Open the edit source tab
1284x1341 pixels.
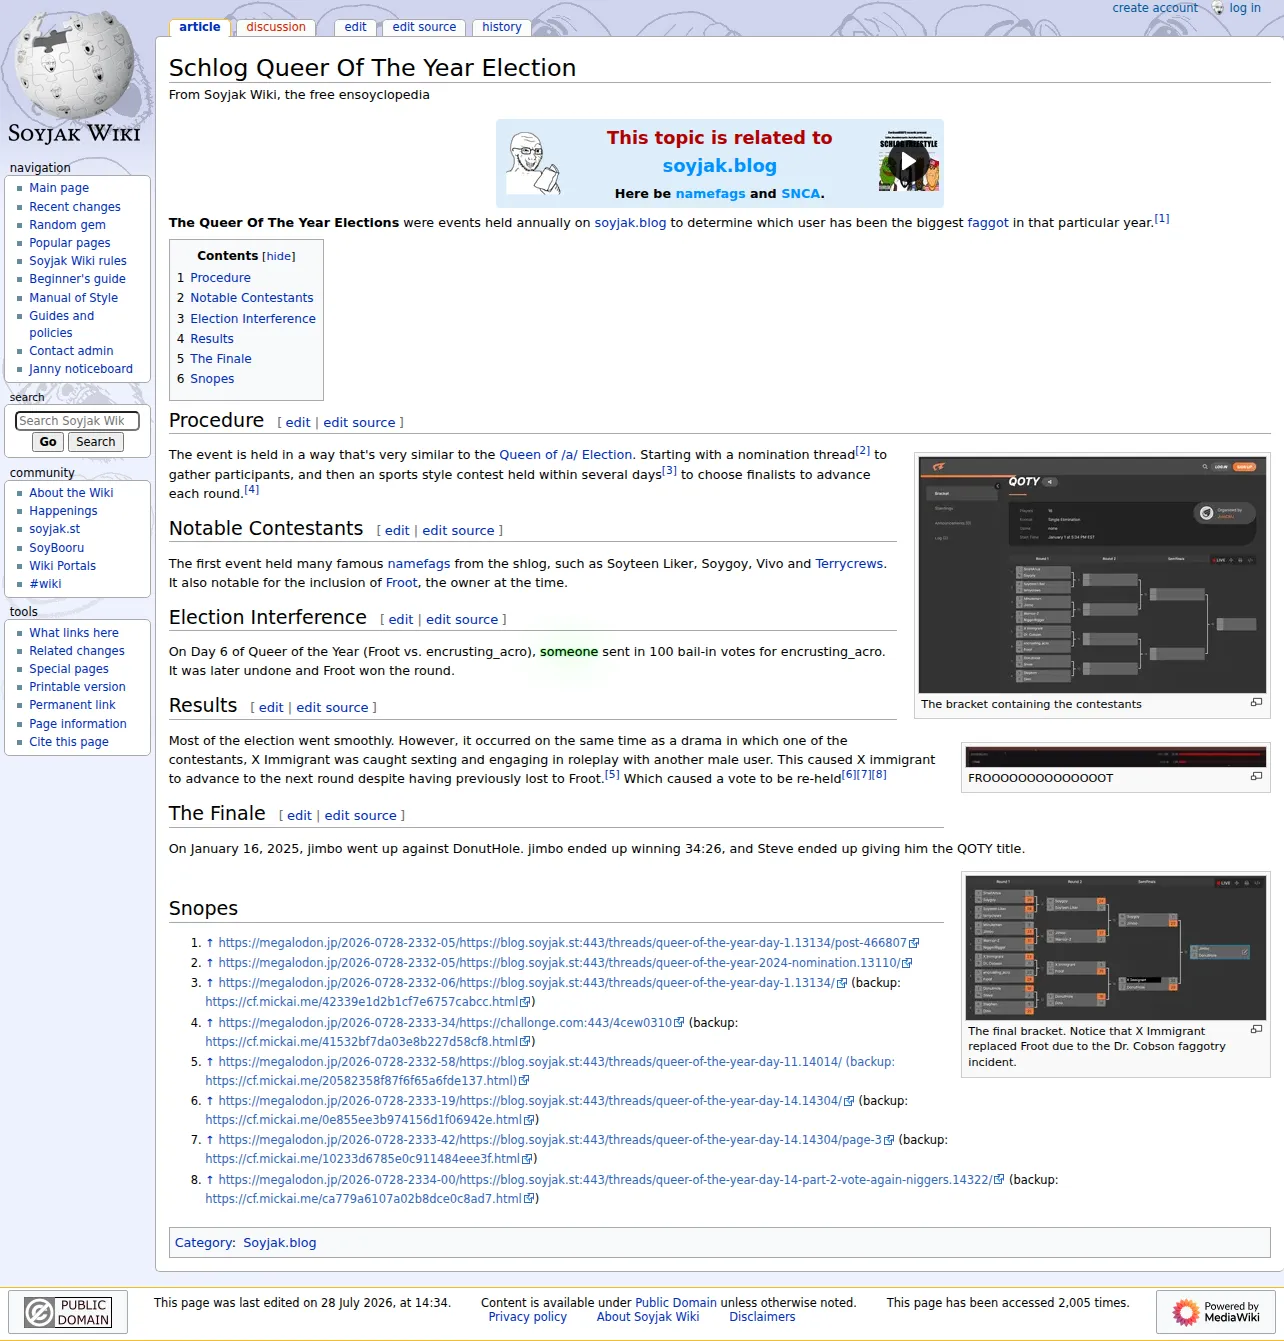424,27
